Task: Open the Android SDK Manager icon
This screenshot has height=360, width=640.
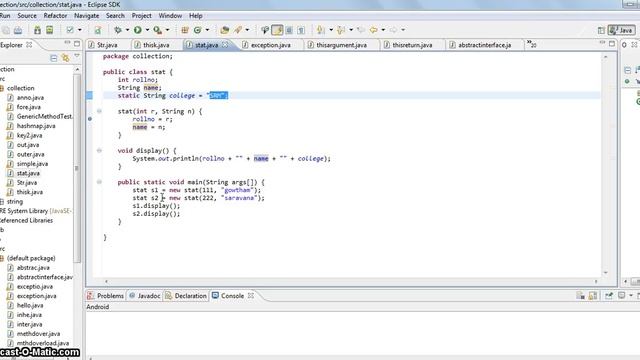Action: click(x=37, y=30)
